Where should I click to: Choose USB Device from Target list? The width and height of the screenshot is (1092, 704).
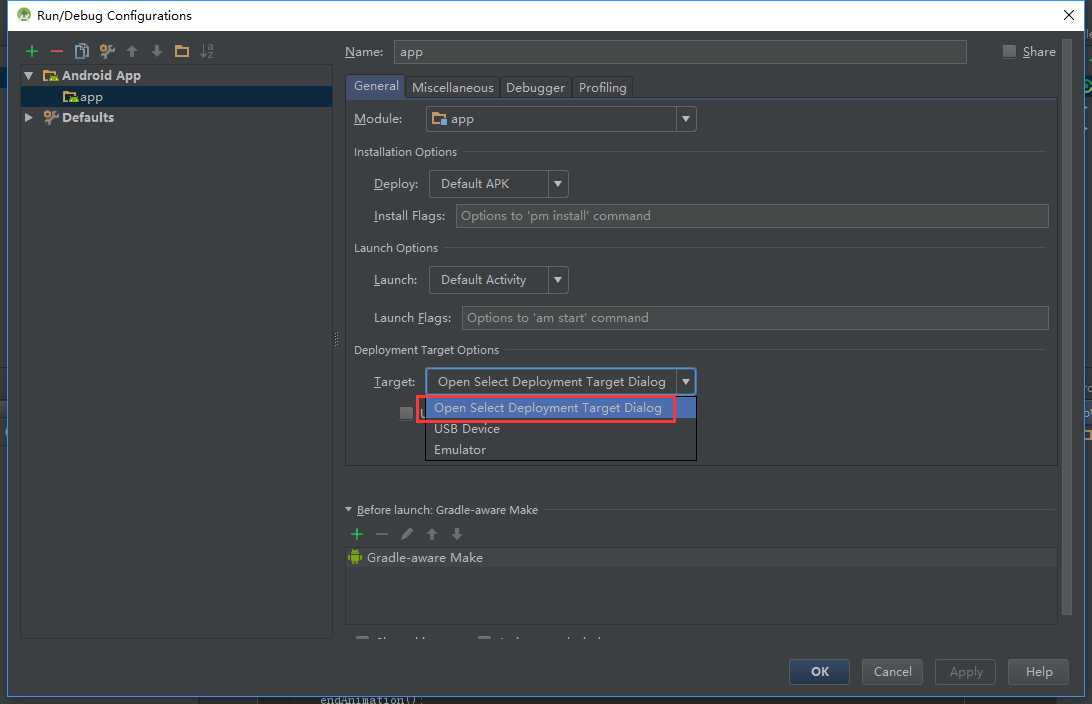point(561,429)
